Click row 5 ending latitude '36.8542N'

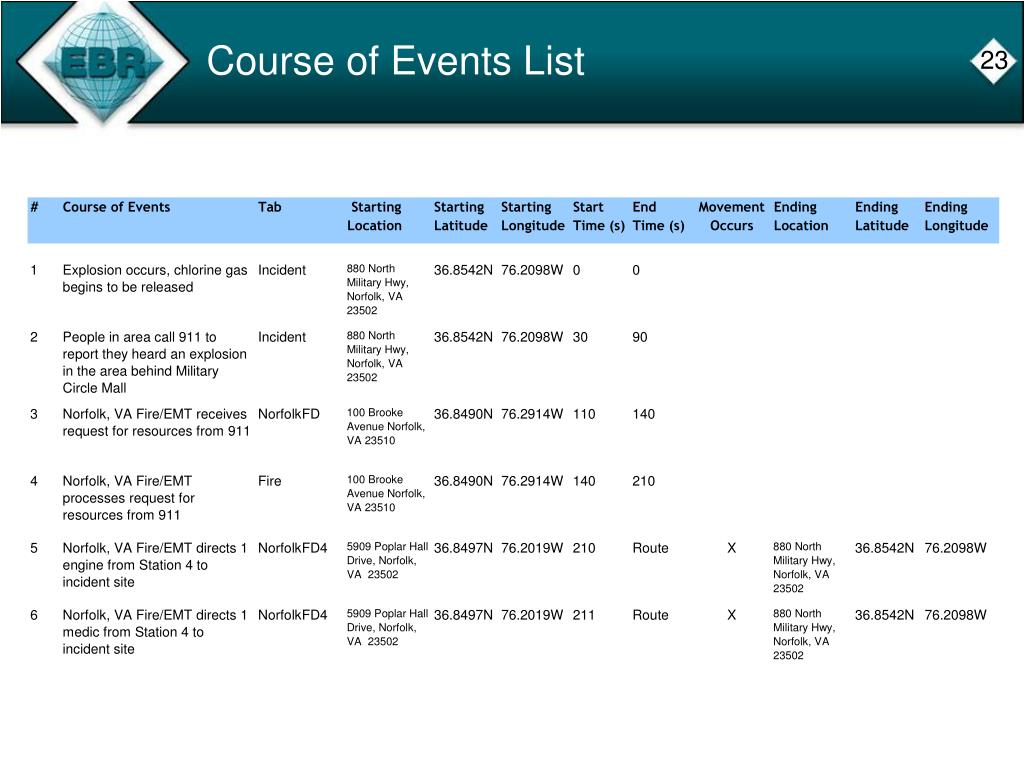coord(884,548)
